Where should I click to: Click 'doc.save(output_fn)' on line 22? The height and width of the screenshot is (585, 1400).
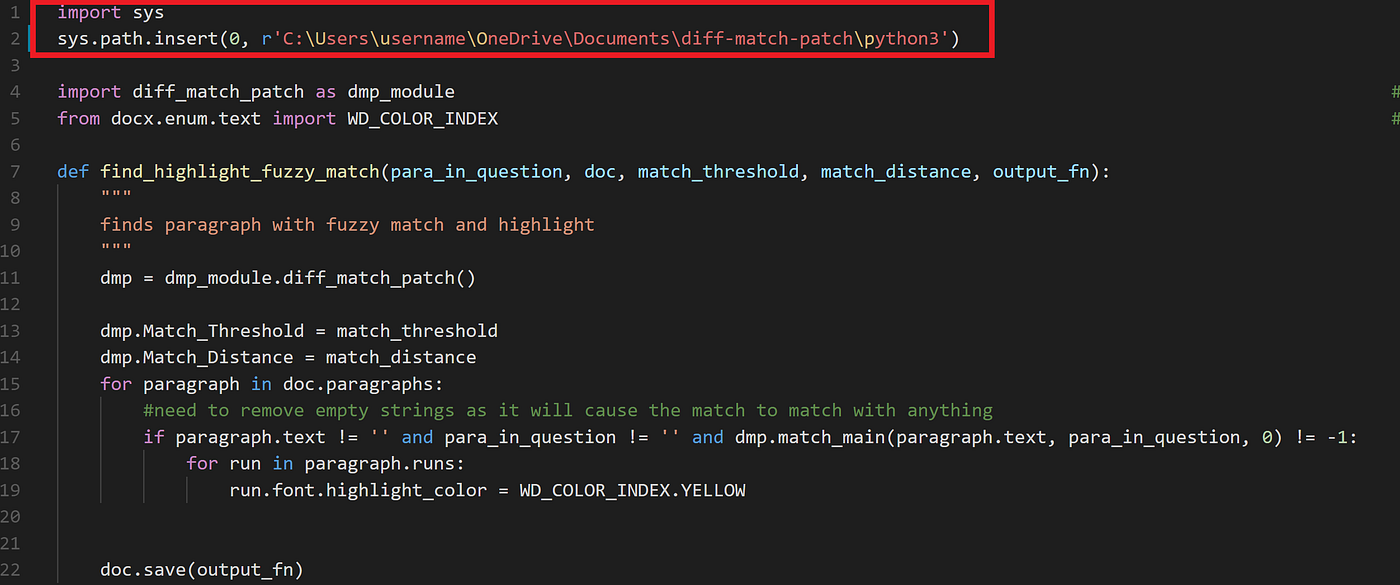200,569
